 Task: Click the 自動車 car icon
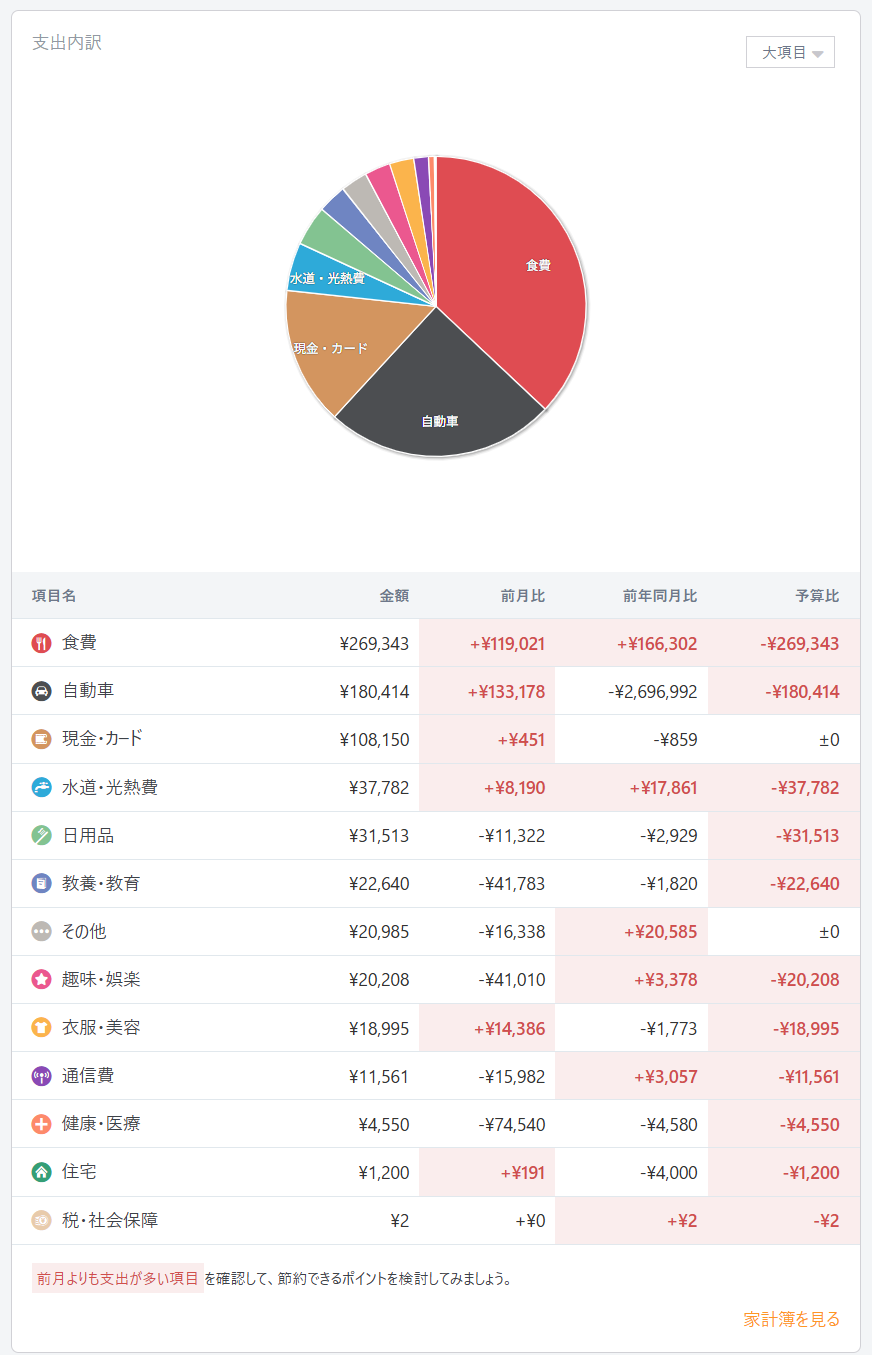(x=41, y=691)
